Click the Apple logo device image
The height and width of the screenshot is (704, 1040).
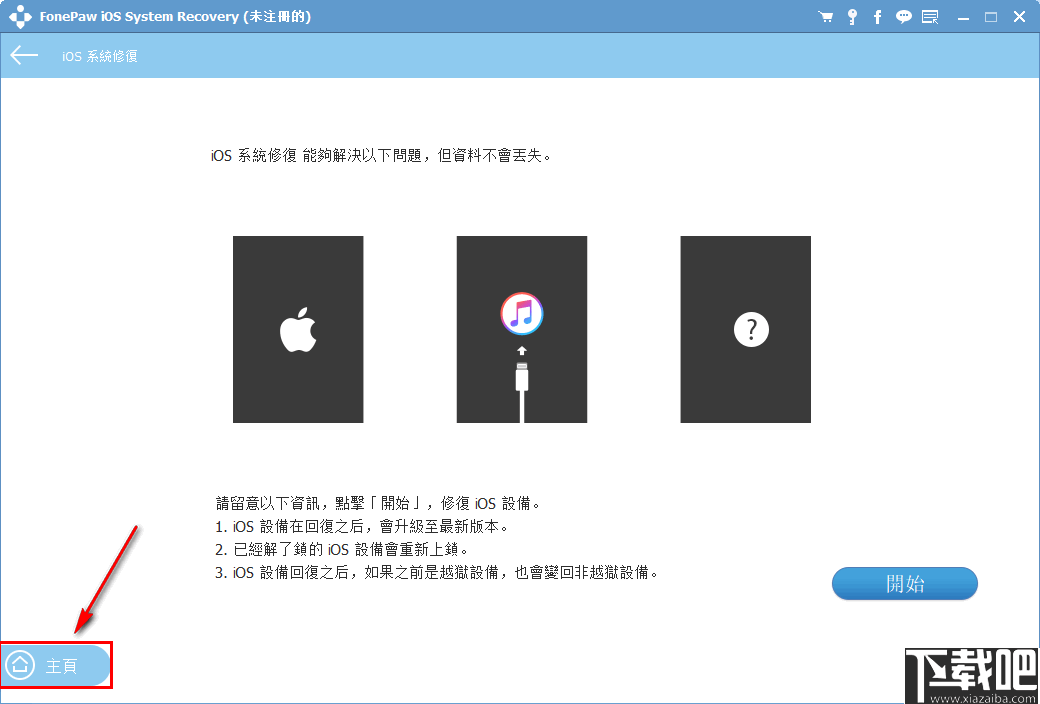click(298, 329)
